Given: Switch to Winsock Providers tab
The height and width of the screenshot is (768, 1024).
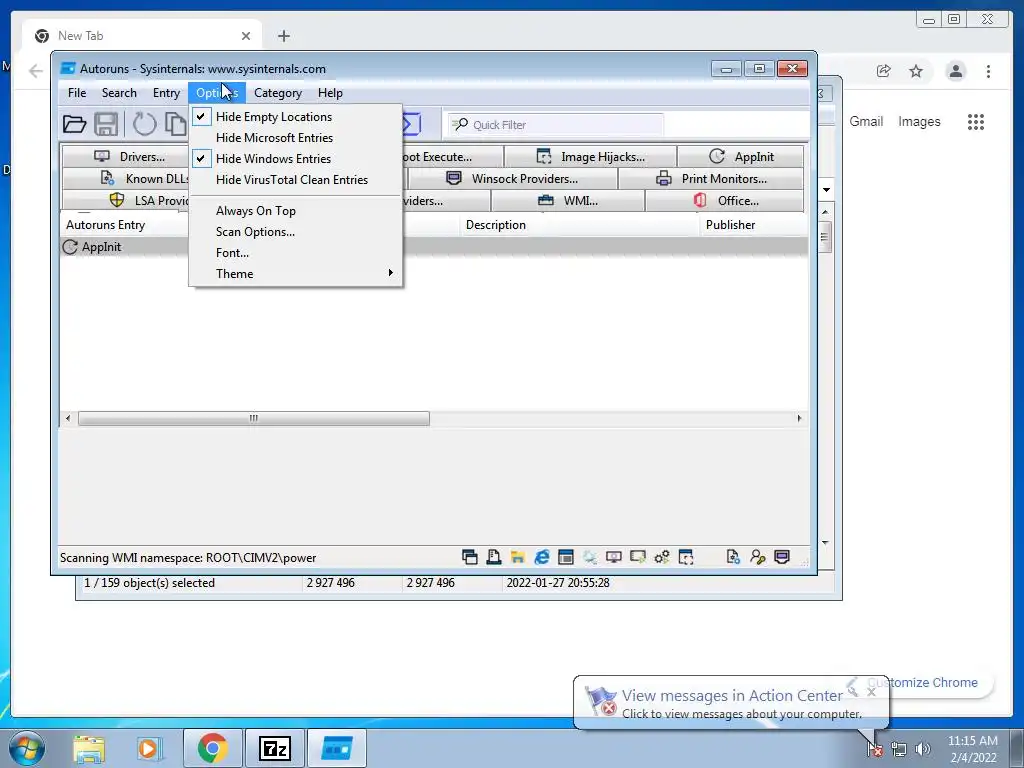Looking at the screenshot, I should pos(513,179).
